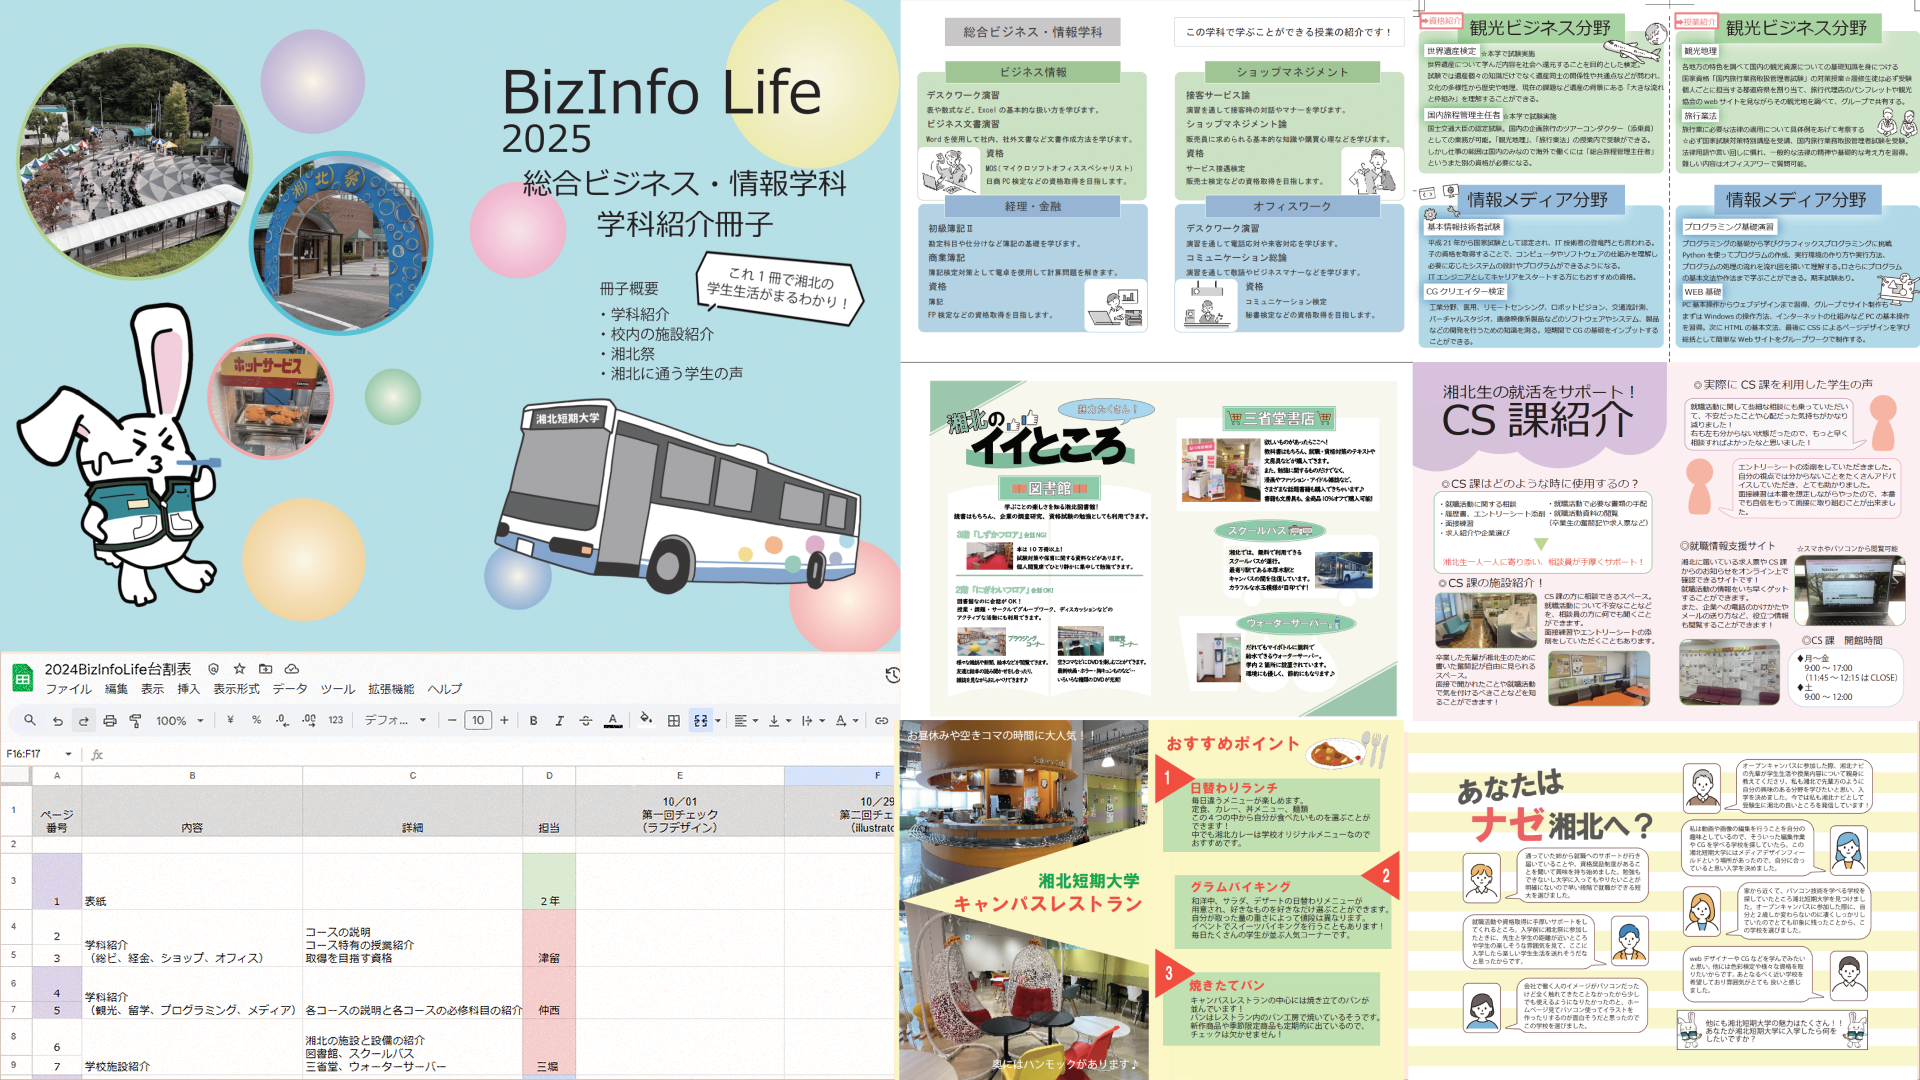Decrease decimal places

tap(282, 720)
